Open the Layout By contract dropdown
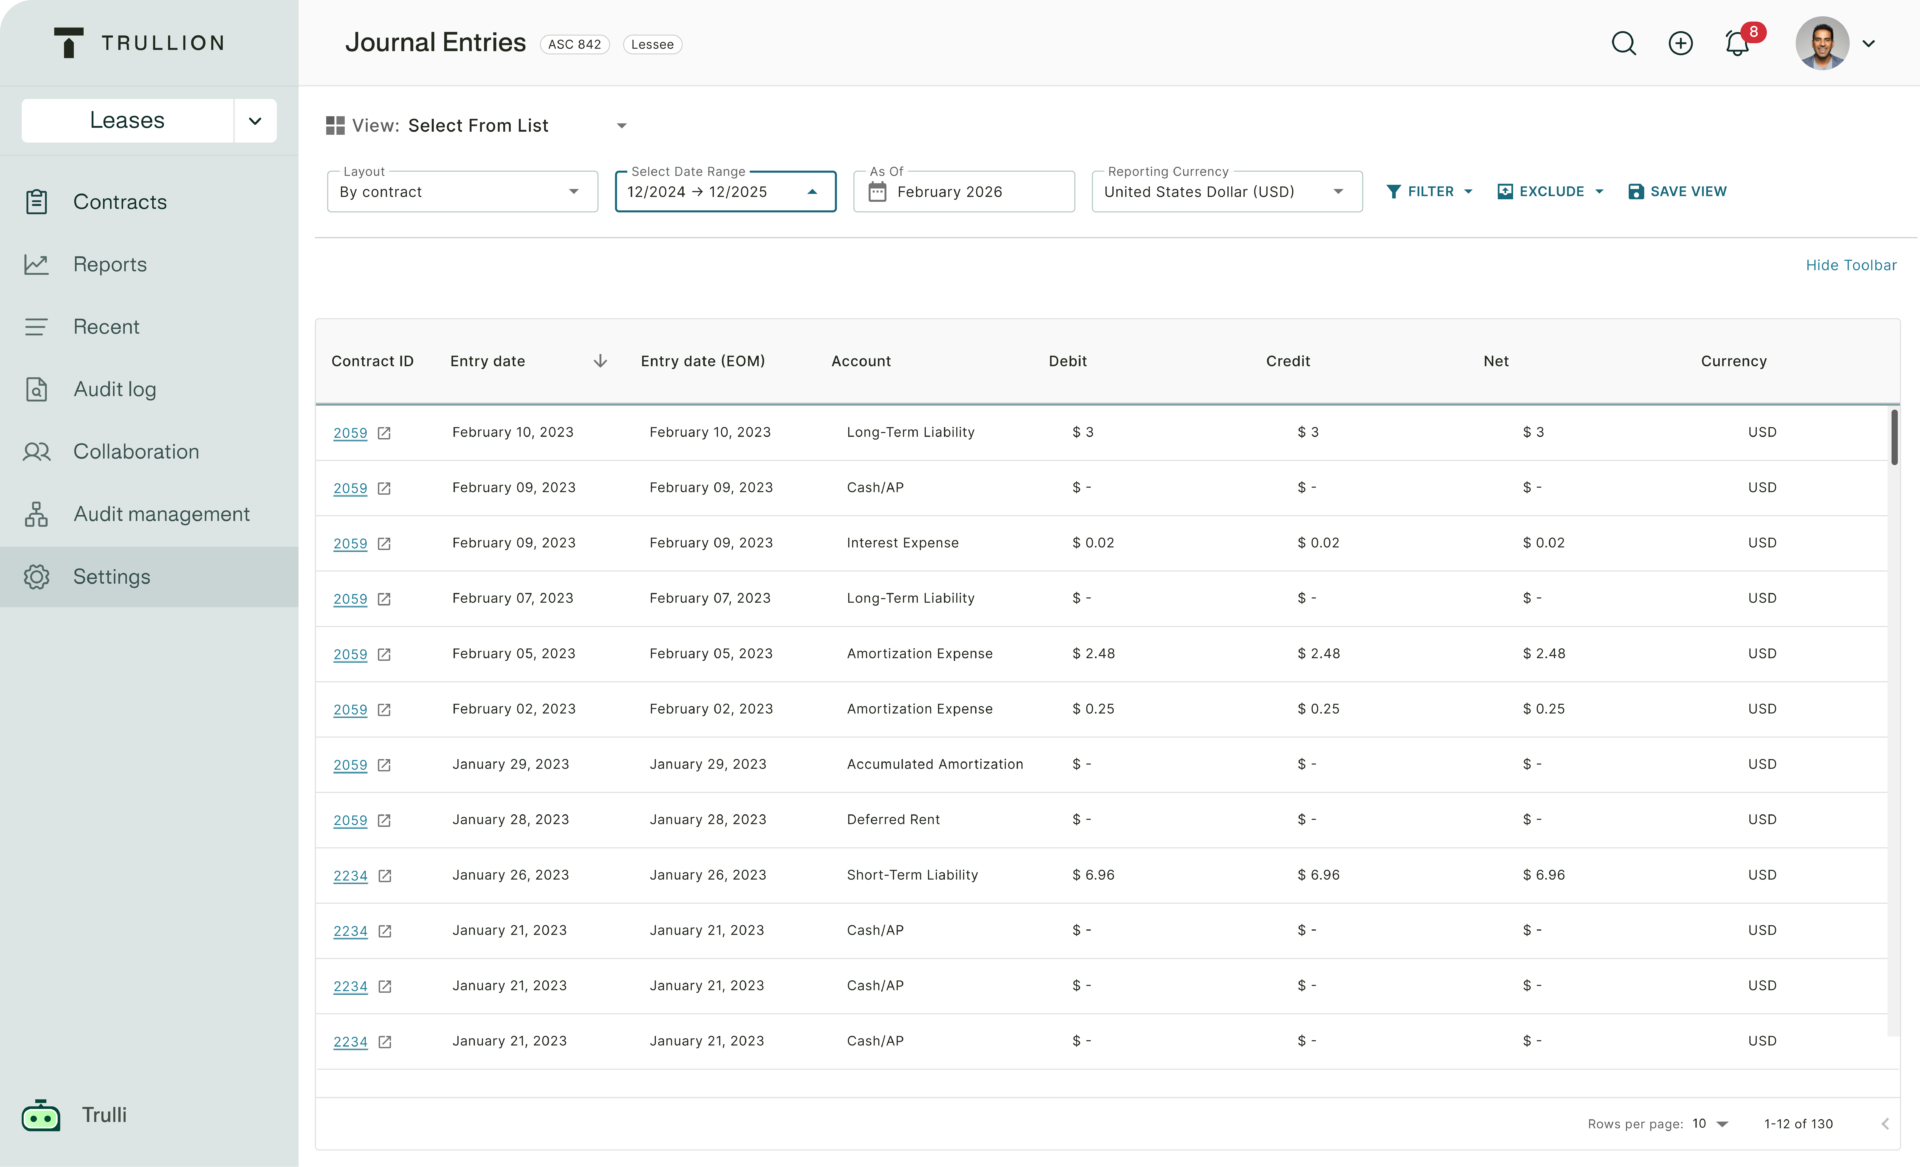The height and width of the screenshot is (1167, 1920). click(462, 192)
